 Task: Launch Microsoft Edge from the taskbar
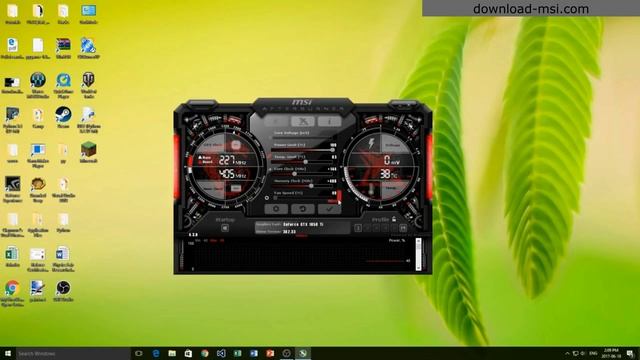click(156, 353)
